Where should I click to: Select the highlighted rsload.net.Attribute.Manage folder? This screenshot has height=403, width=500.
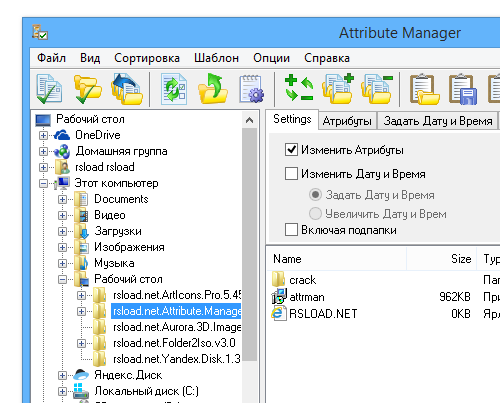(176, 311)
